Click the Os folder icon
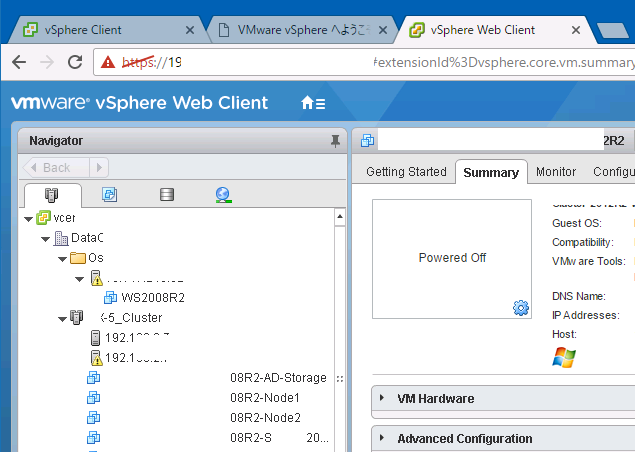Image resolution: width=635 pixels, height=464 pixels. coord(78,258)
